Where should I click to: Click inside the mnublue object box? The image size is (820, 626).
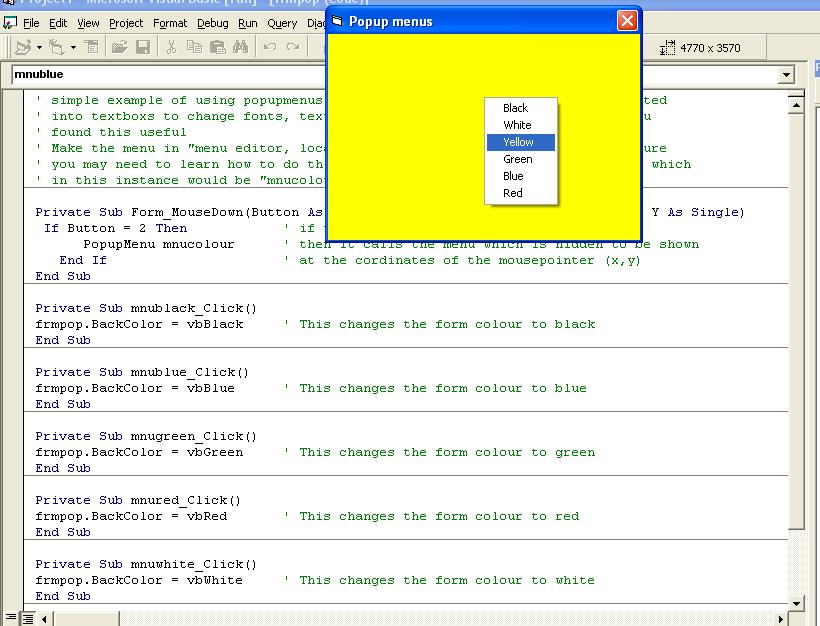[150, 75]
